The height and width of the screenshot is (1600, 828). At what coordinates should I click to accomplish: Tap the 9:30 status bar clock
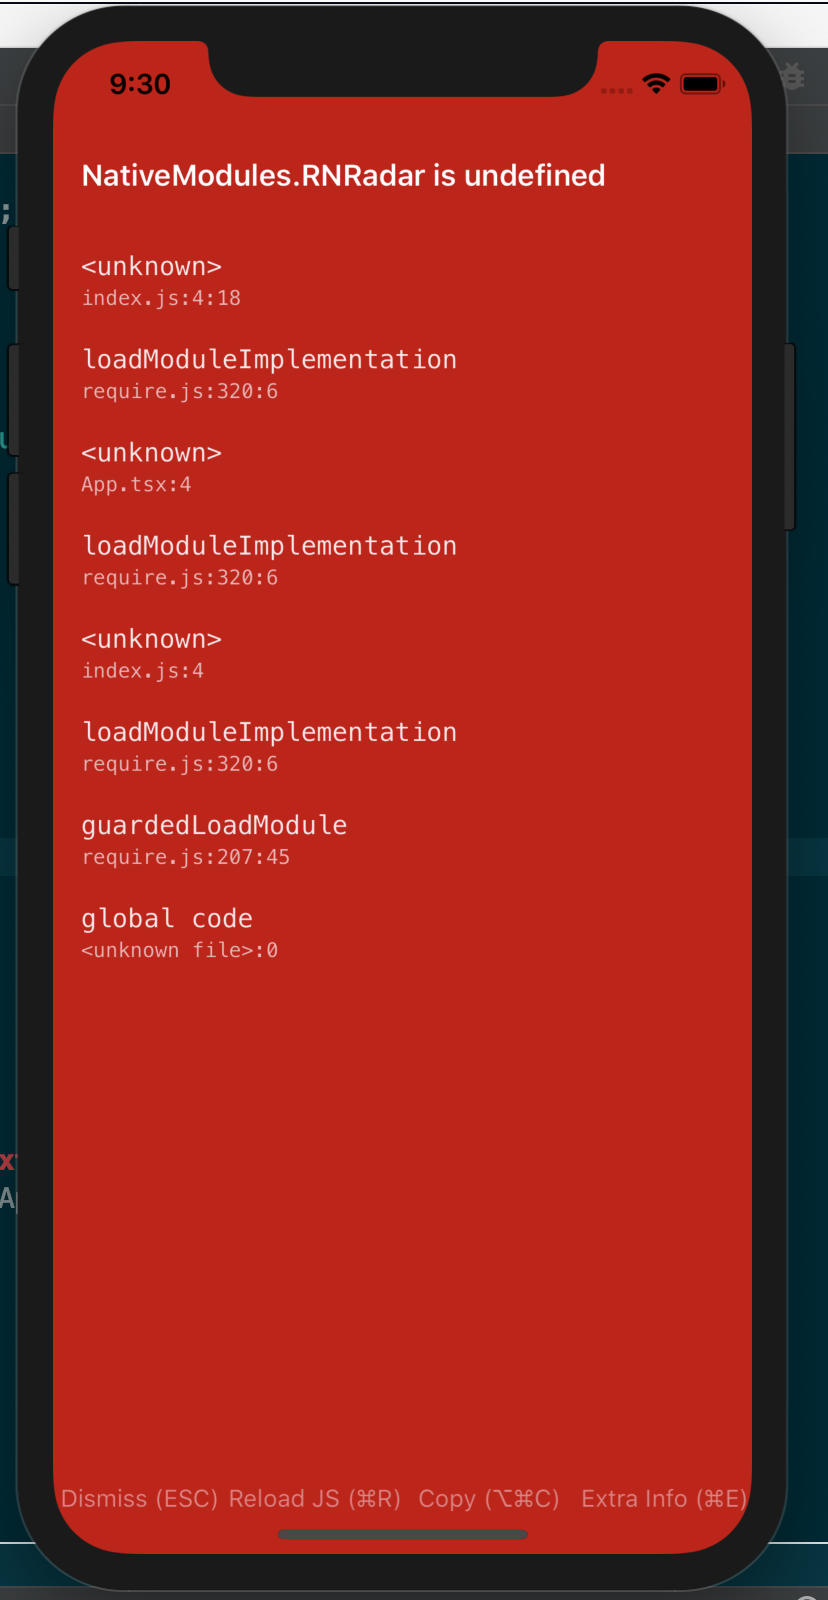point(140,84)
